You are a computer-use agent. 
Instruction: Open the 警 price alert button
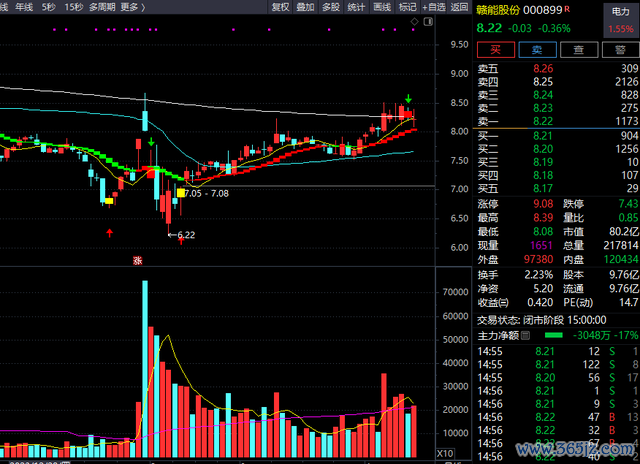(621, 49)
